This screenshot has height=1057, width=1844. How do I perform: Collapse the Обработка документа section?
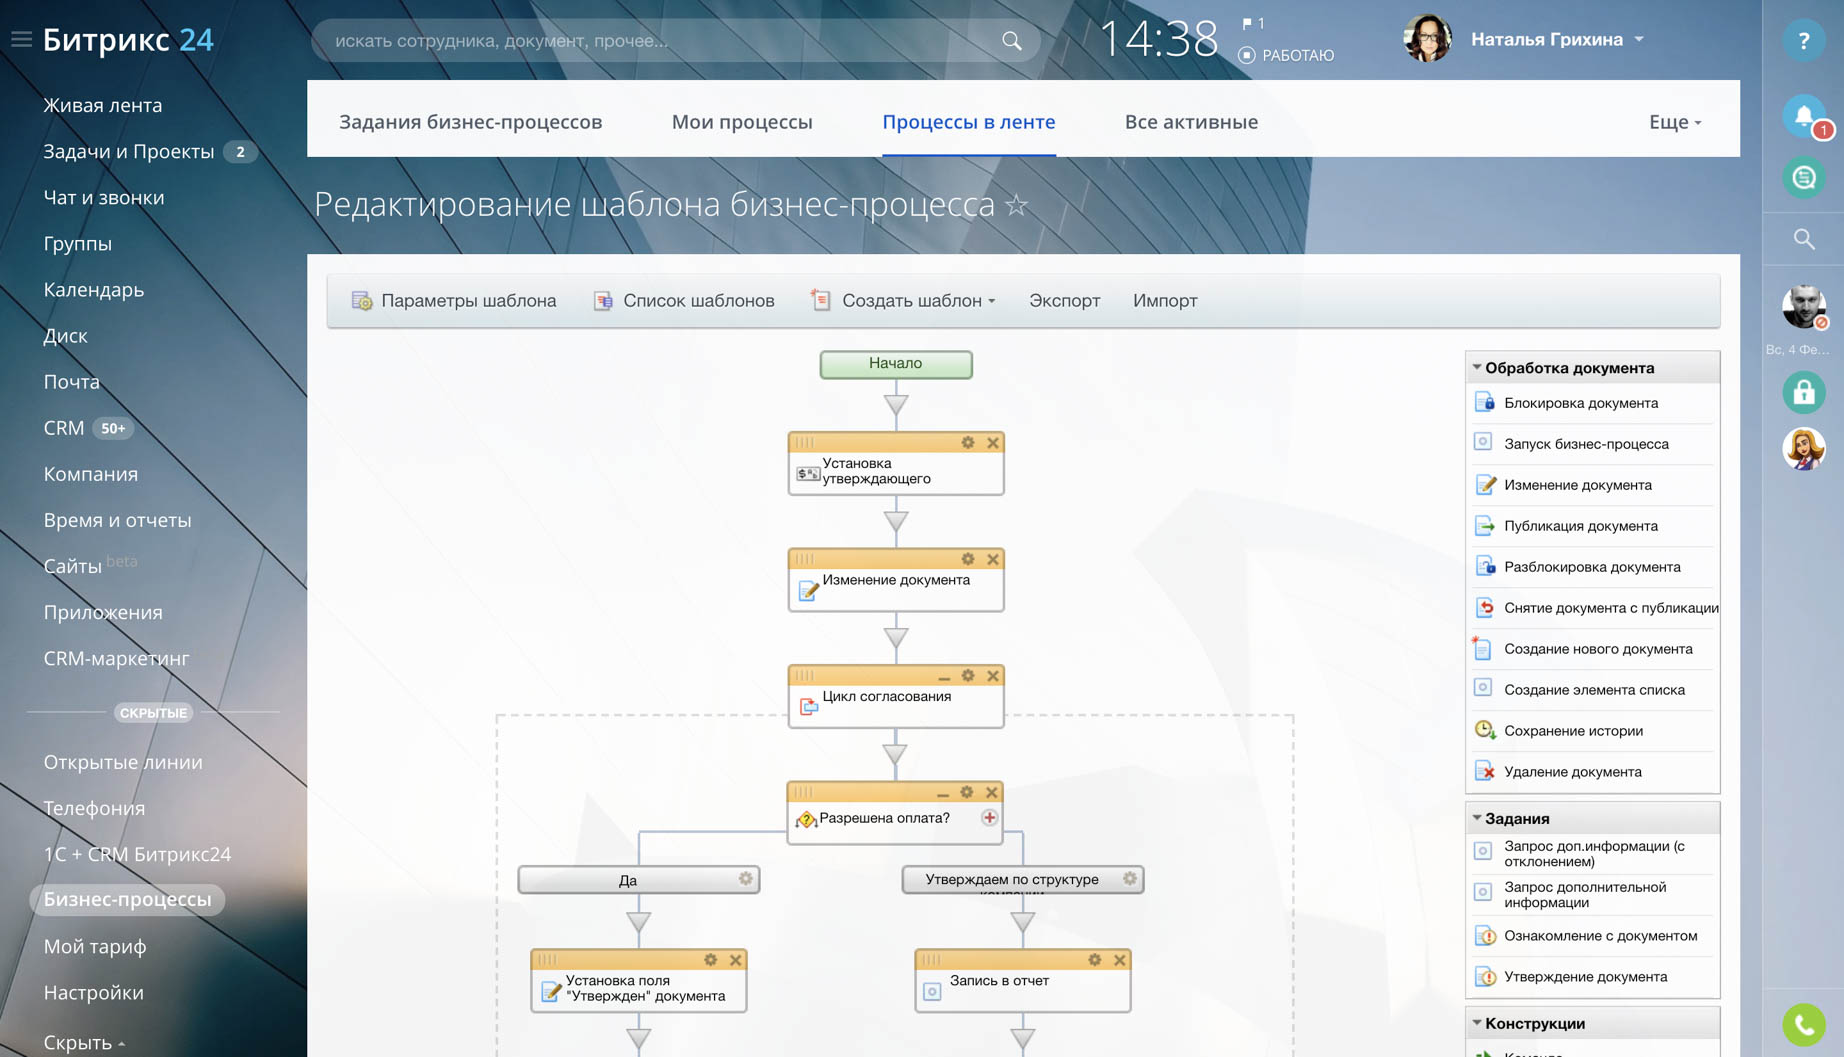point(1477,368)
